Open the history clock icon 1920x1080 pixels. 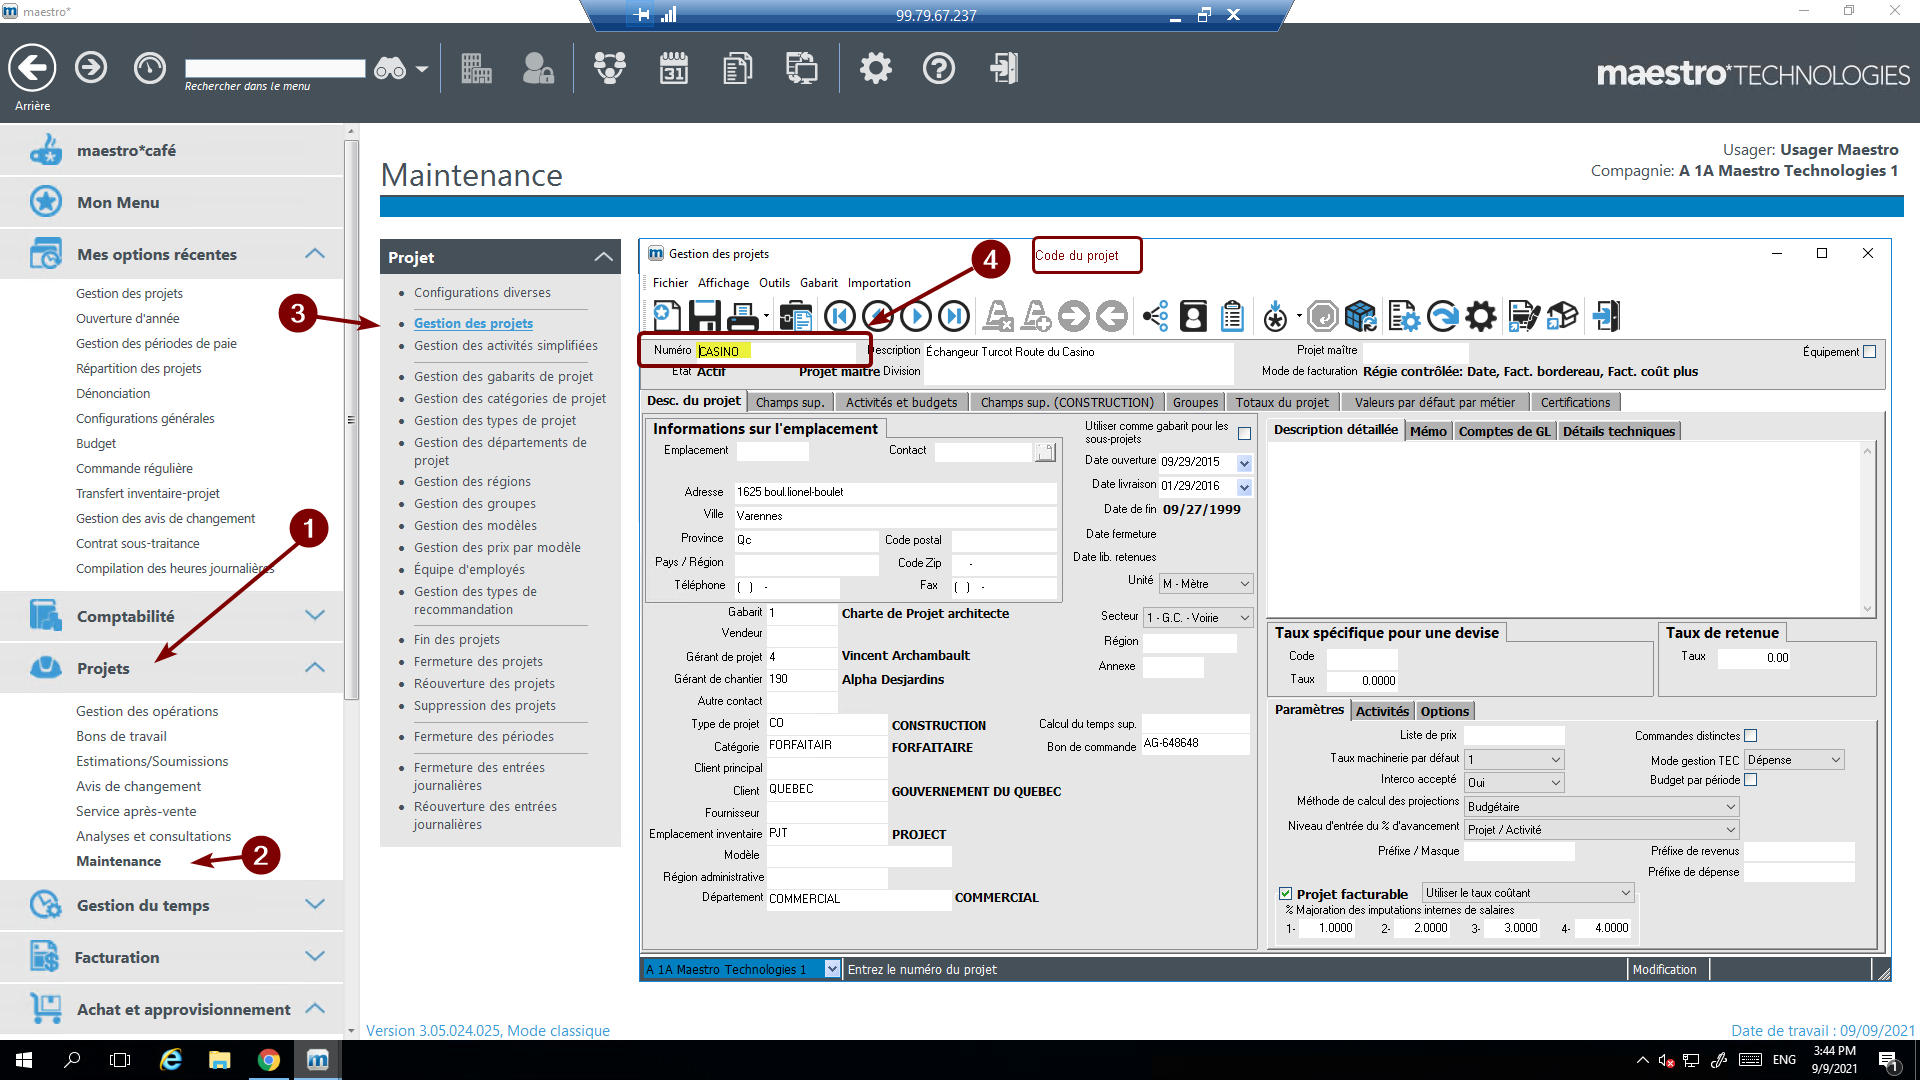point(150,68)
